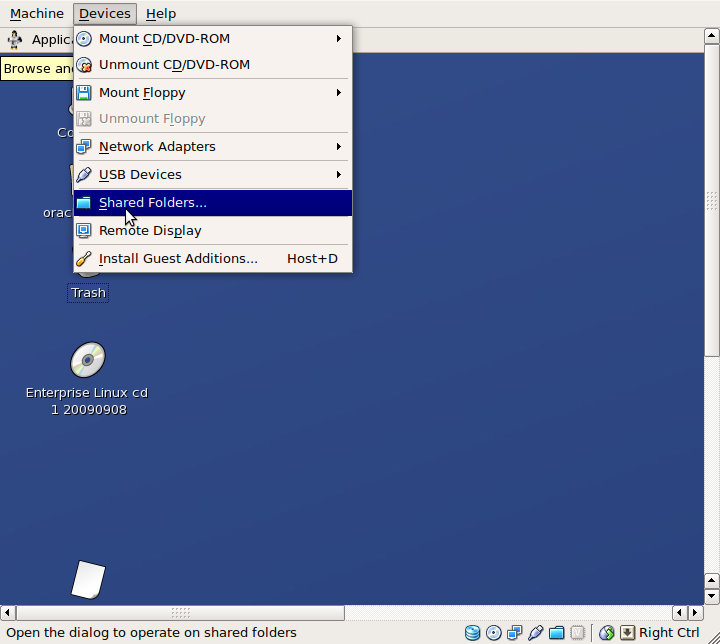Screen dimensions: 720x644
Task: Click USB indicator icon in status bar
Action: pos(535,633)
